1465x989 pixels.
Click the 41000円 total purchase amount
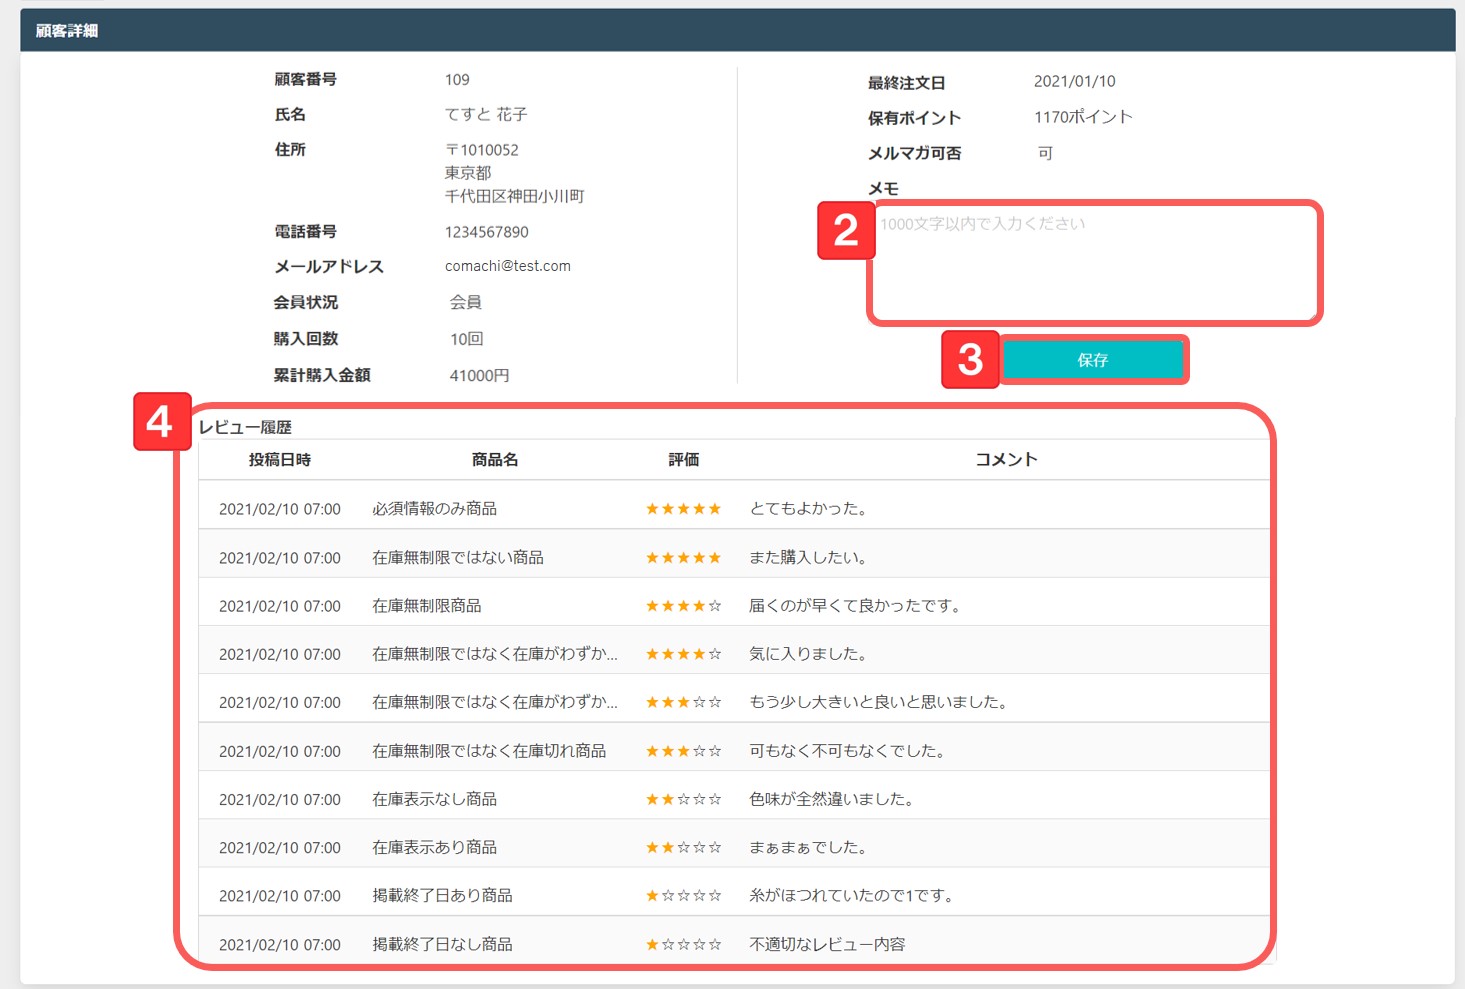[x=480, y=375]
